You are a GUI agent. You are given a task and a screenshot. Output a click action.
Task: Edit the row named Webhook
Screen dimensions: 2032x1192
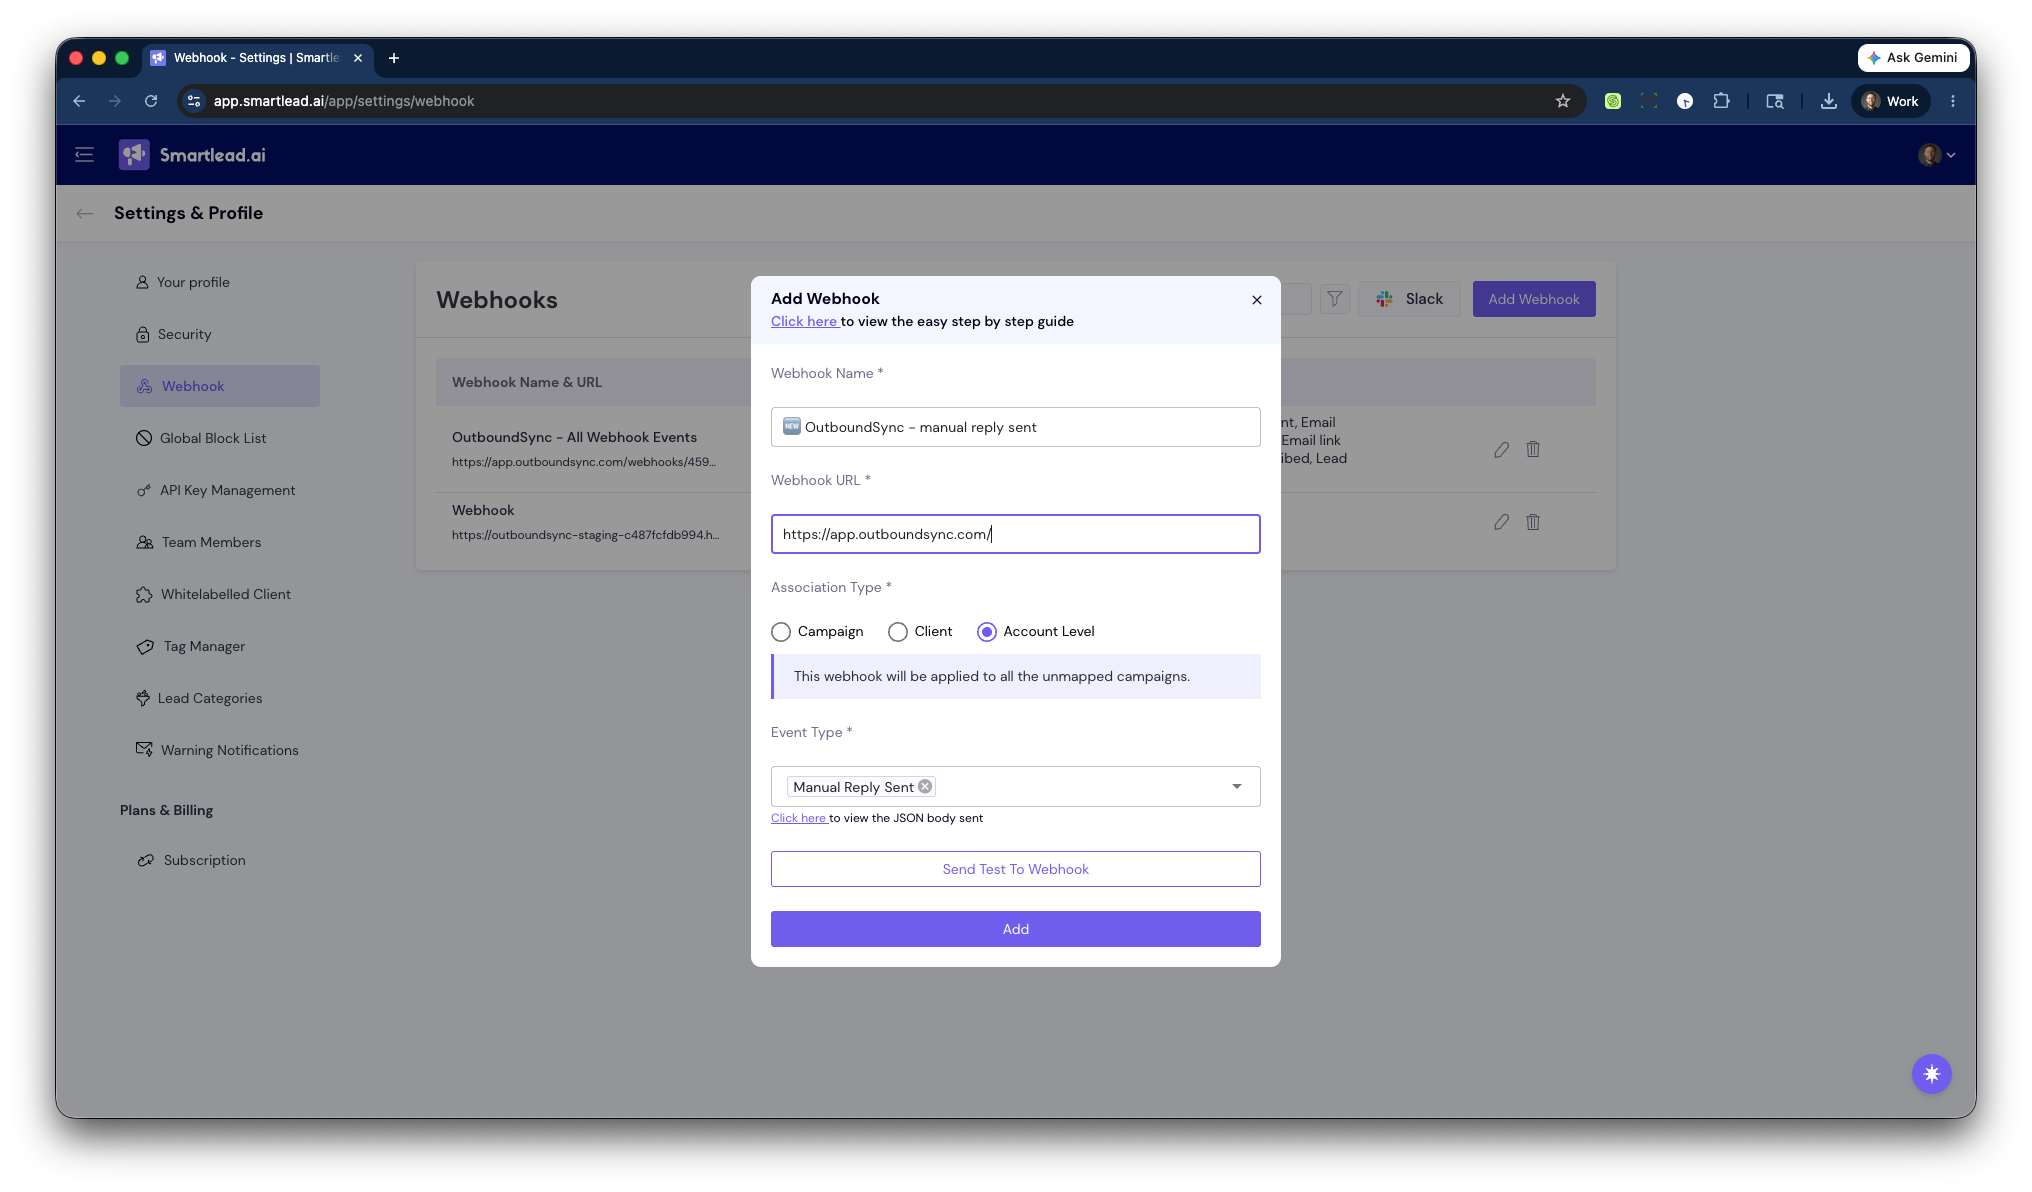[1501, 522]
